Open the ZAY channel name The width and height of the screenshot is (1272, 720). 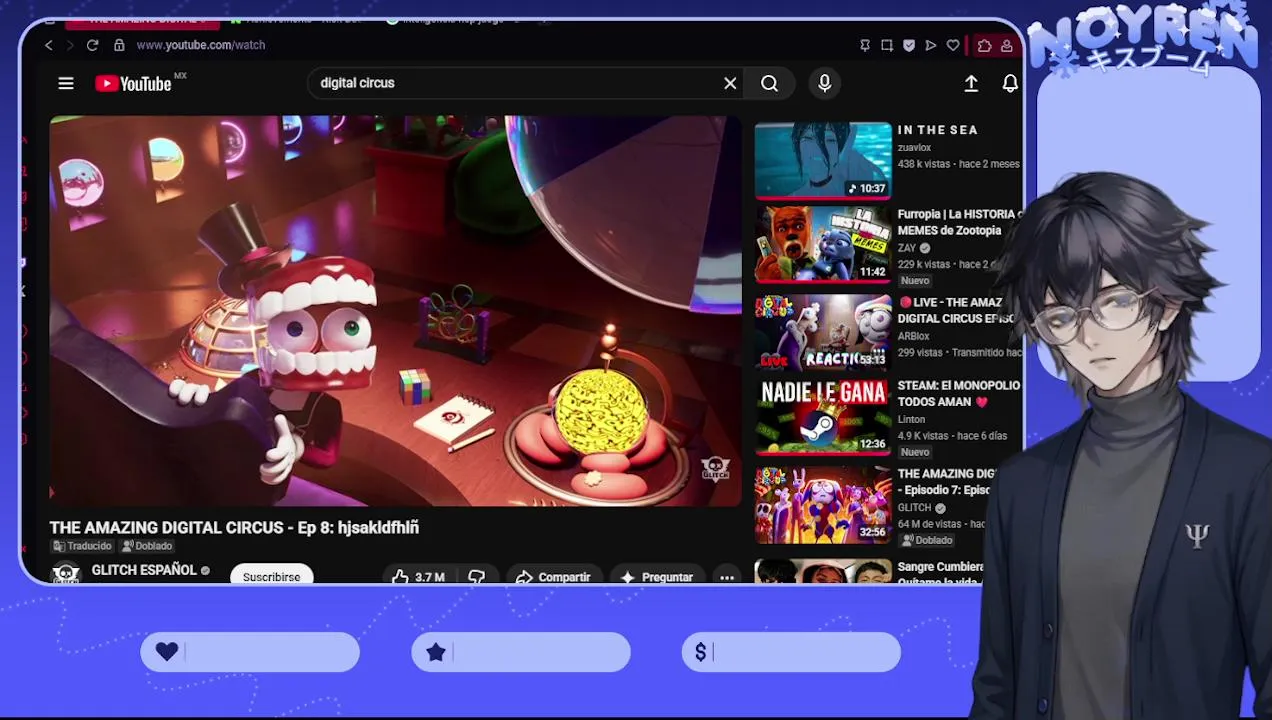907,248
